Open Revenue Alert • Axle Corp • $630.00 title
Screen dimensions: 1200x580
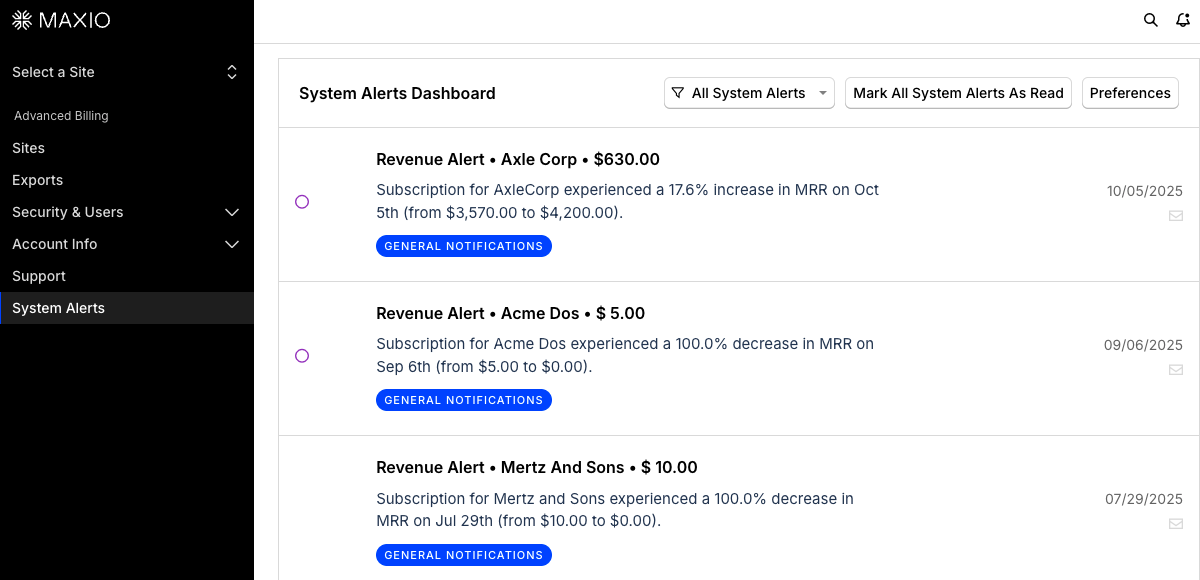518,159
